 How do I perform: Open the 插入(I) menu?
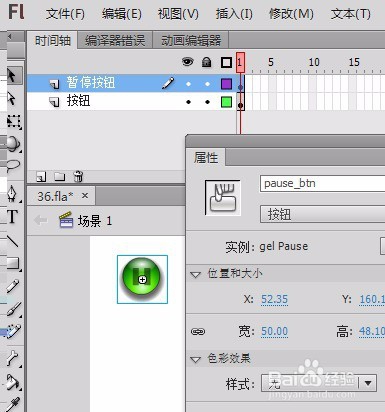click(x=234, y=14)
